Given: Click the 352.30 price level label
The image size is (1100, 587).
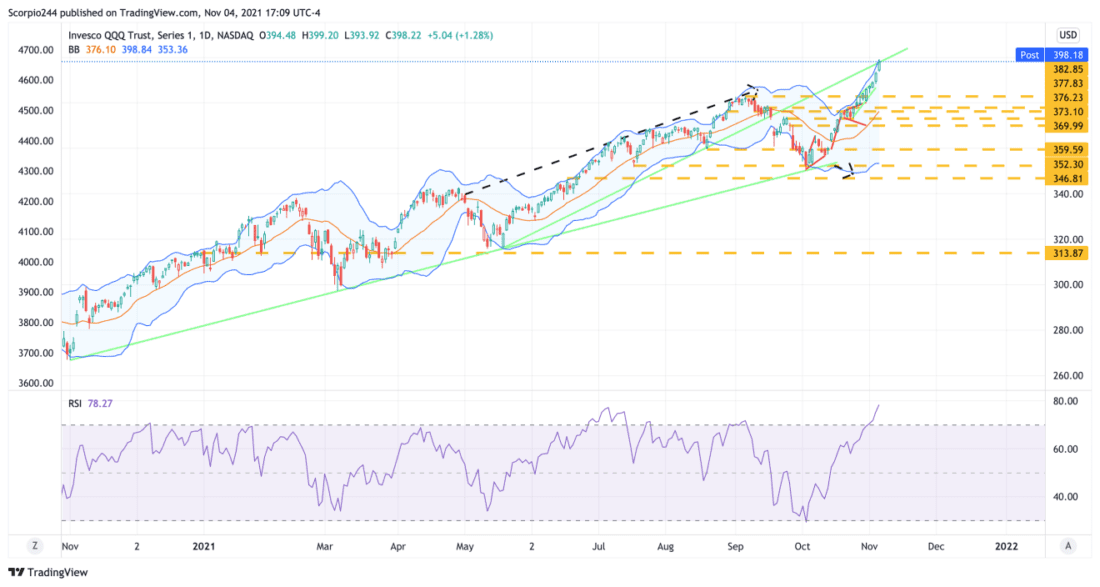Looking at the screenshot, I should point(1068,165).
